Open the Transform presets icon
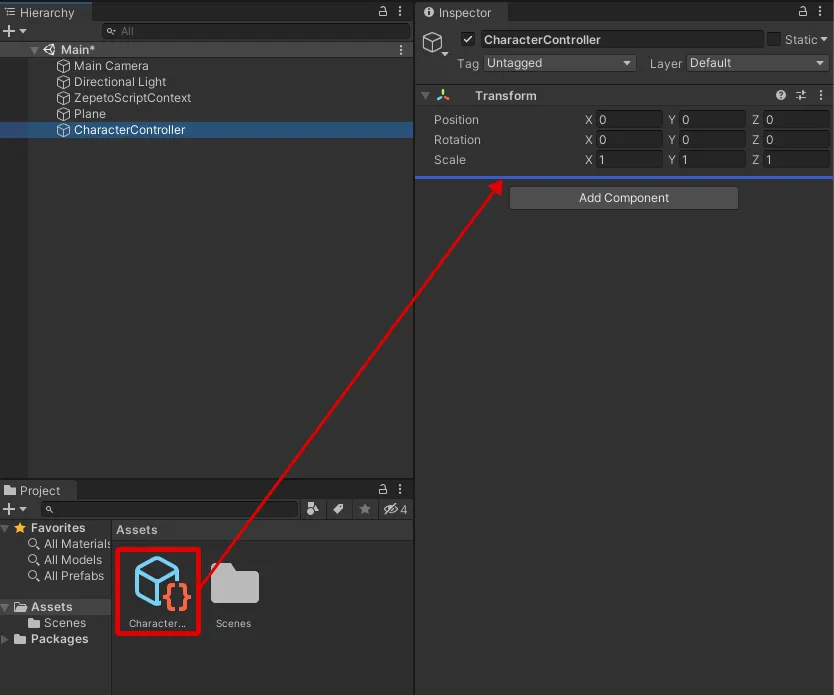The width and height of the screenshot is (834, 695). pyautogui.click(x=800, y=95)
